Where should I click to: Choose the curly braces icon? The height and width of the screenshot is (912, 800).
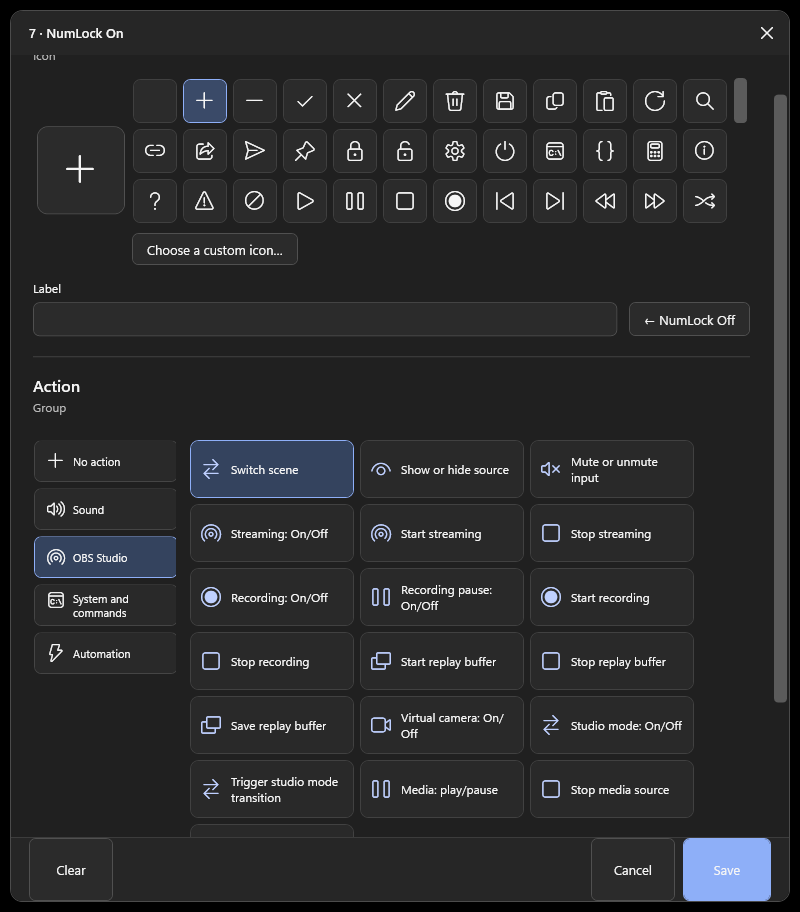pyautogui.click(x=605, y=151)
